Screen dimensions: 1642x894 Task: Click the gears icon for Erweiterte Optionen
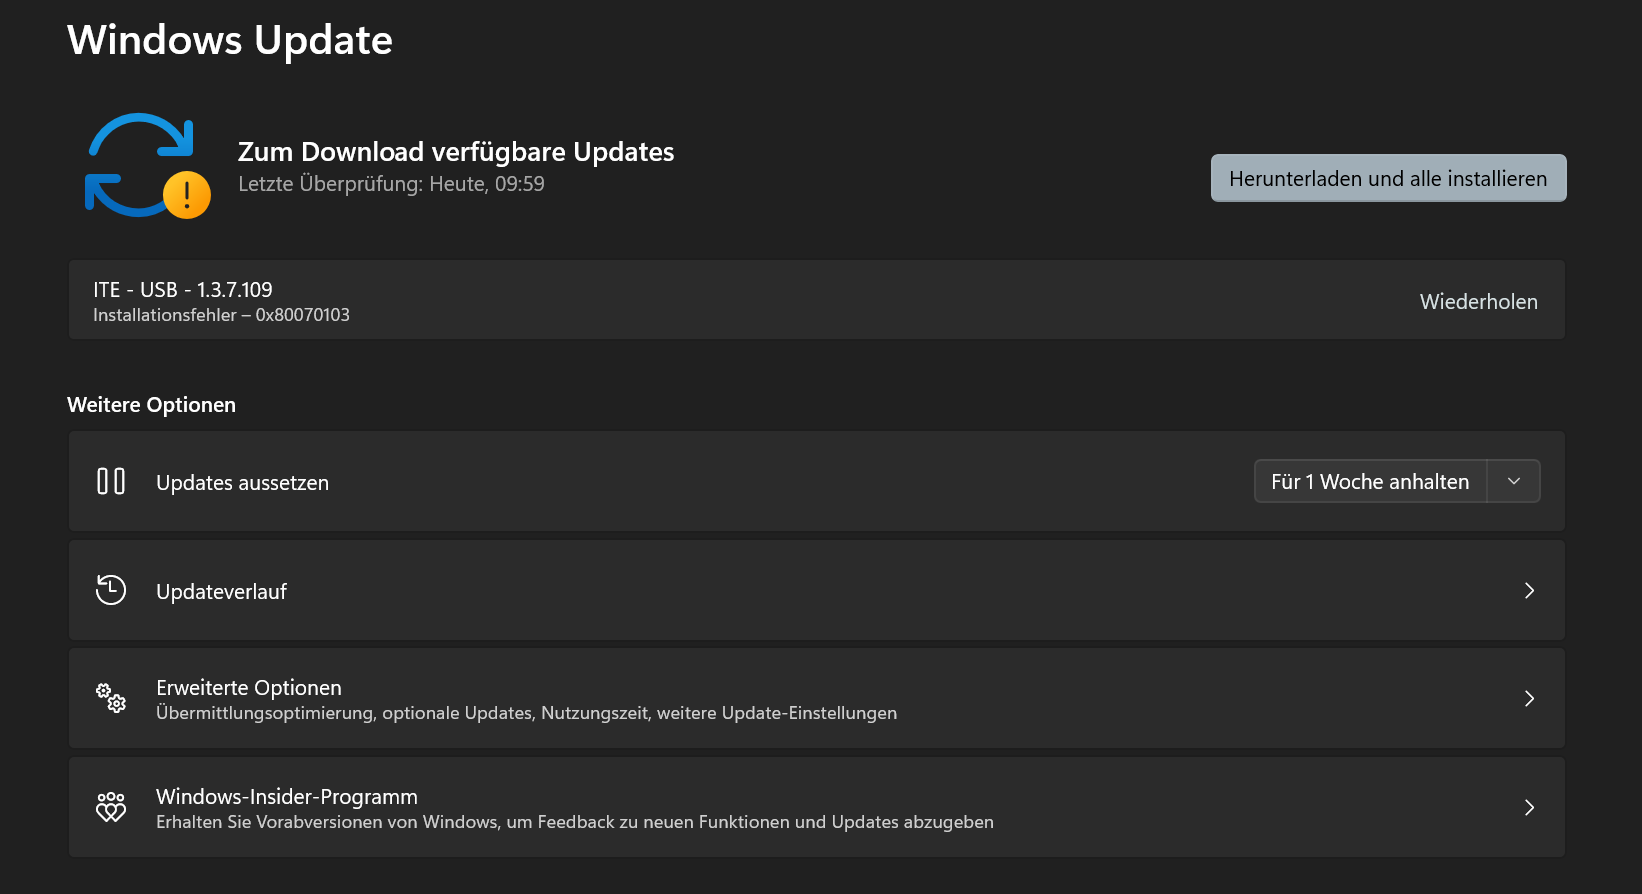coord(111,698)
